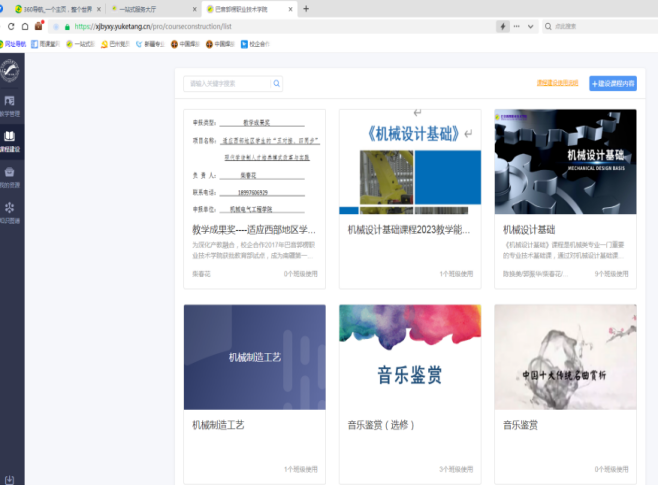This screenshot has width=658, height=485.
Task: Click the download icon at sidebar bottom
Action: click(x=10, y=477)
